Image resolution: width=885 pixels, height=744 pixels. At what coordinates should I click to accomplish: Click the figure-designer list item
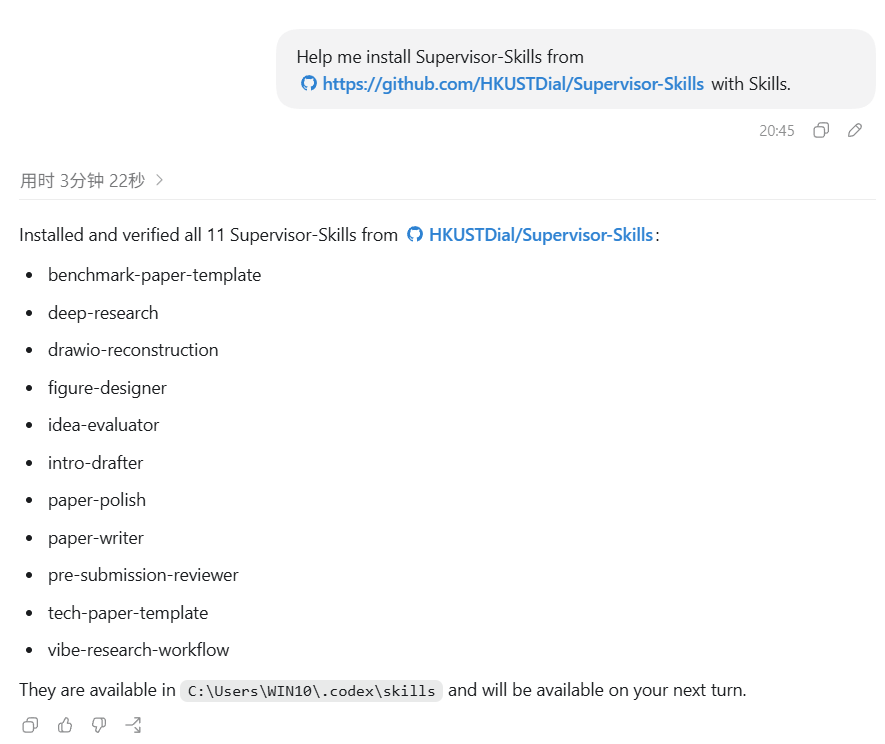tap(107, 388)
